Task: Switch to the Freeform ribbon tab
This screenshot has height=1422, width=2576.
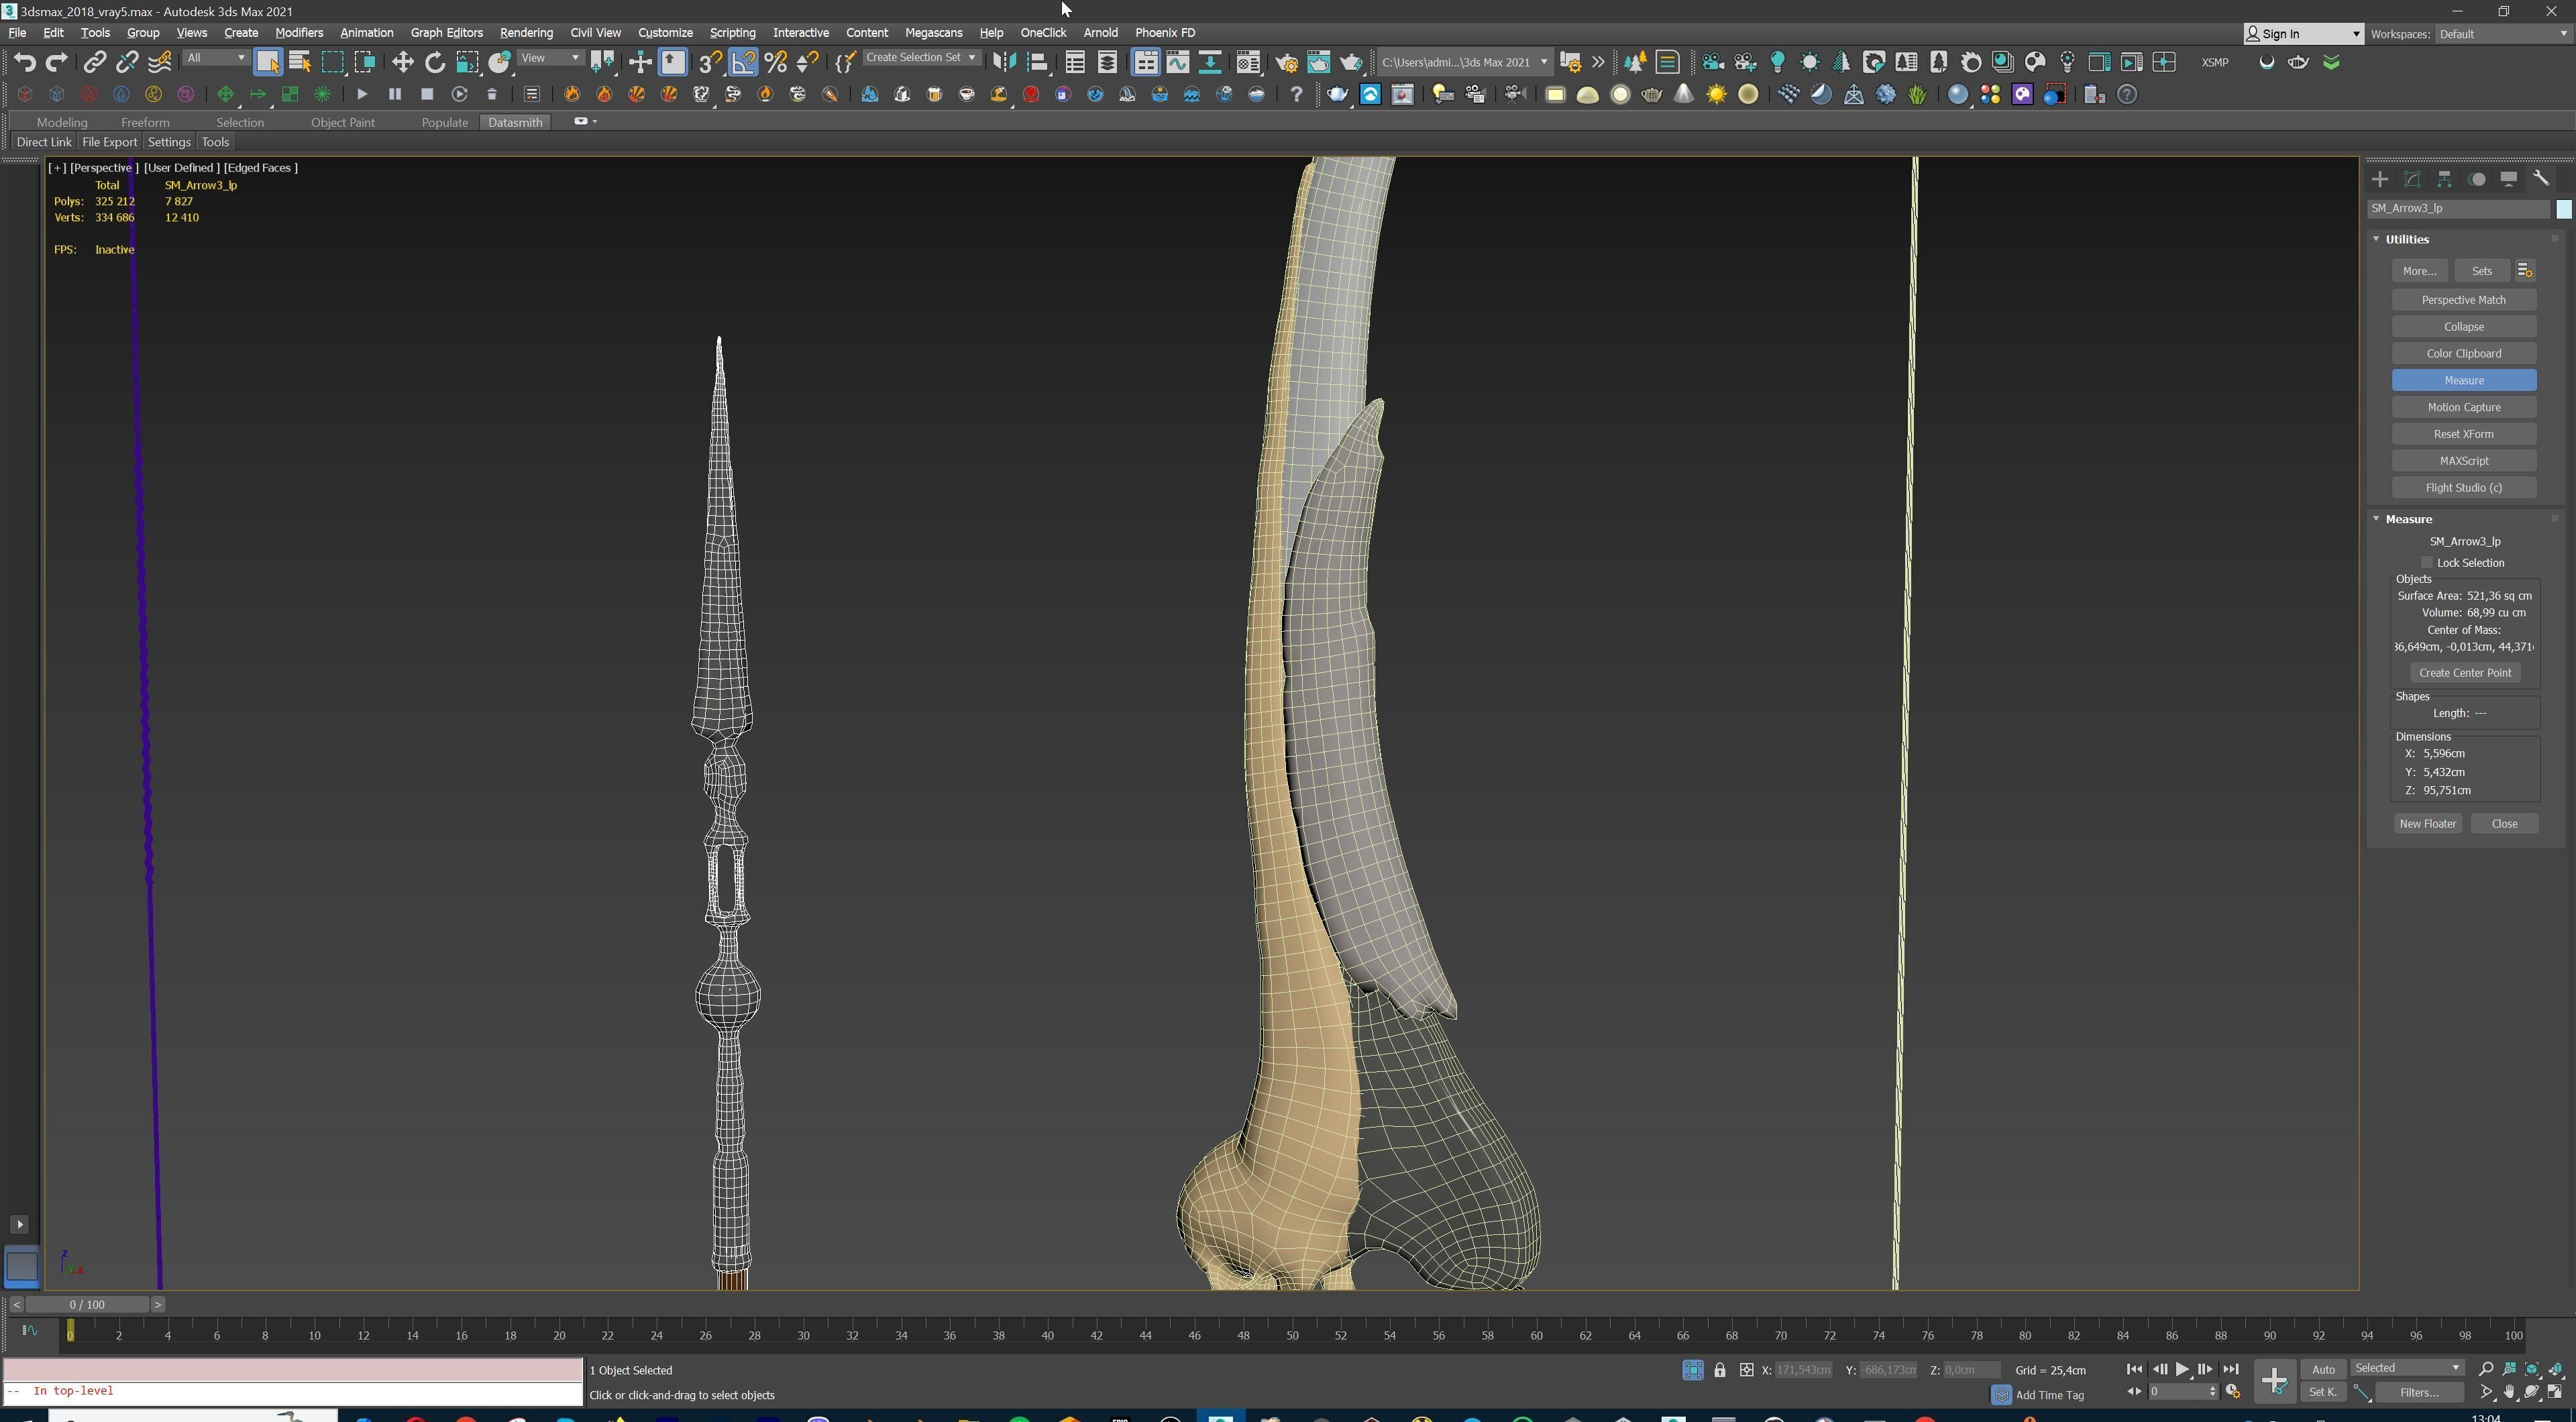Action: click(x=145, y=122)
